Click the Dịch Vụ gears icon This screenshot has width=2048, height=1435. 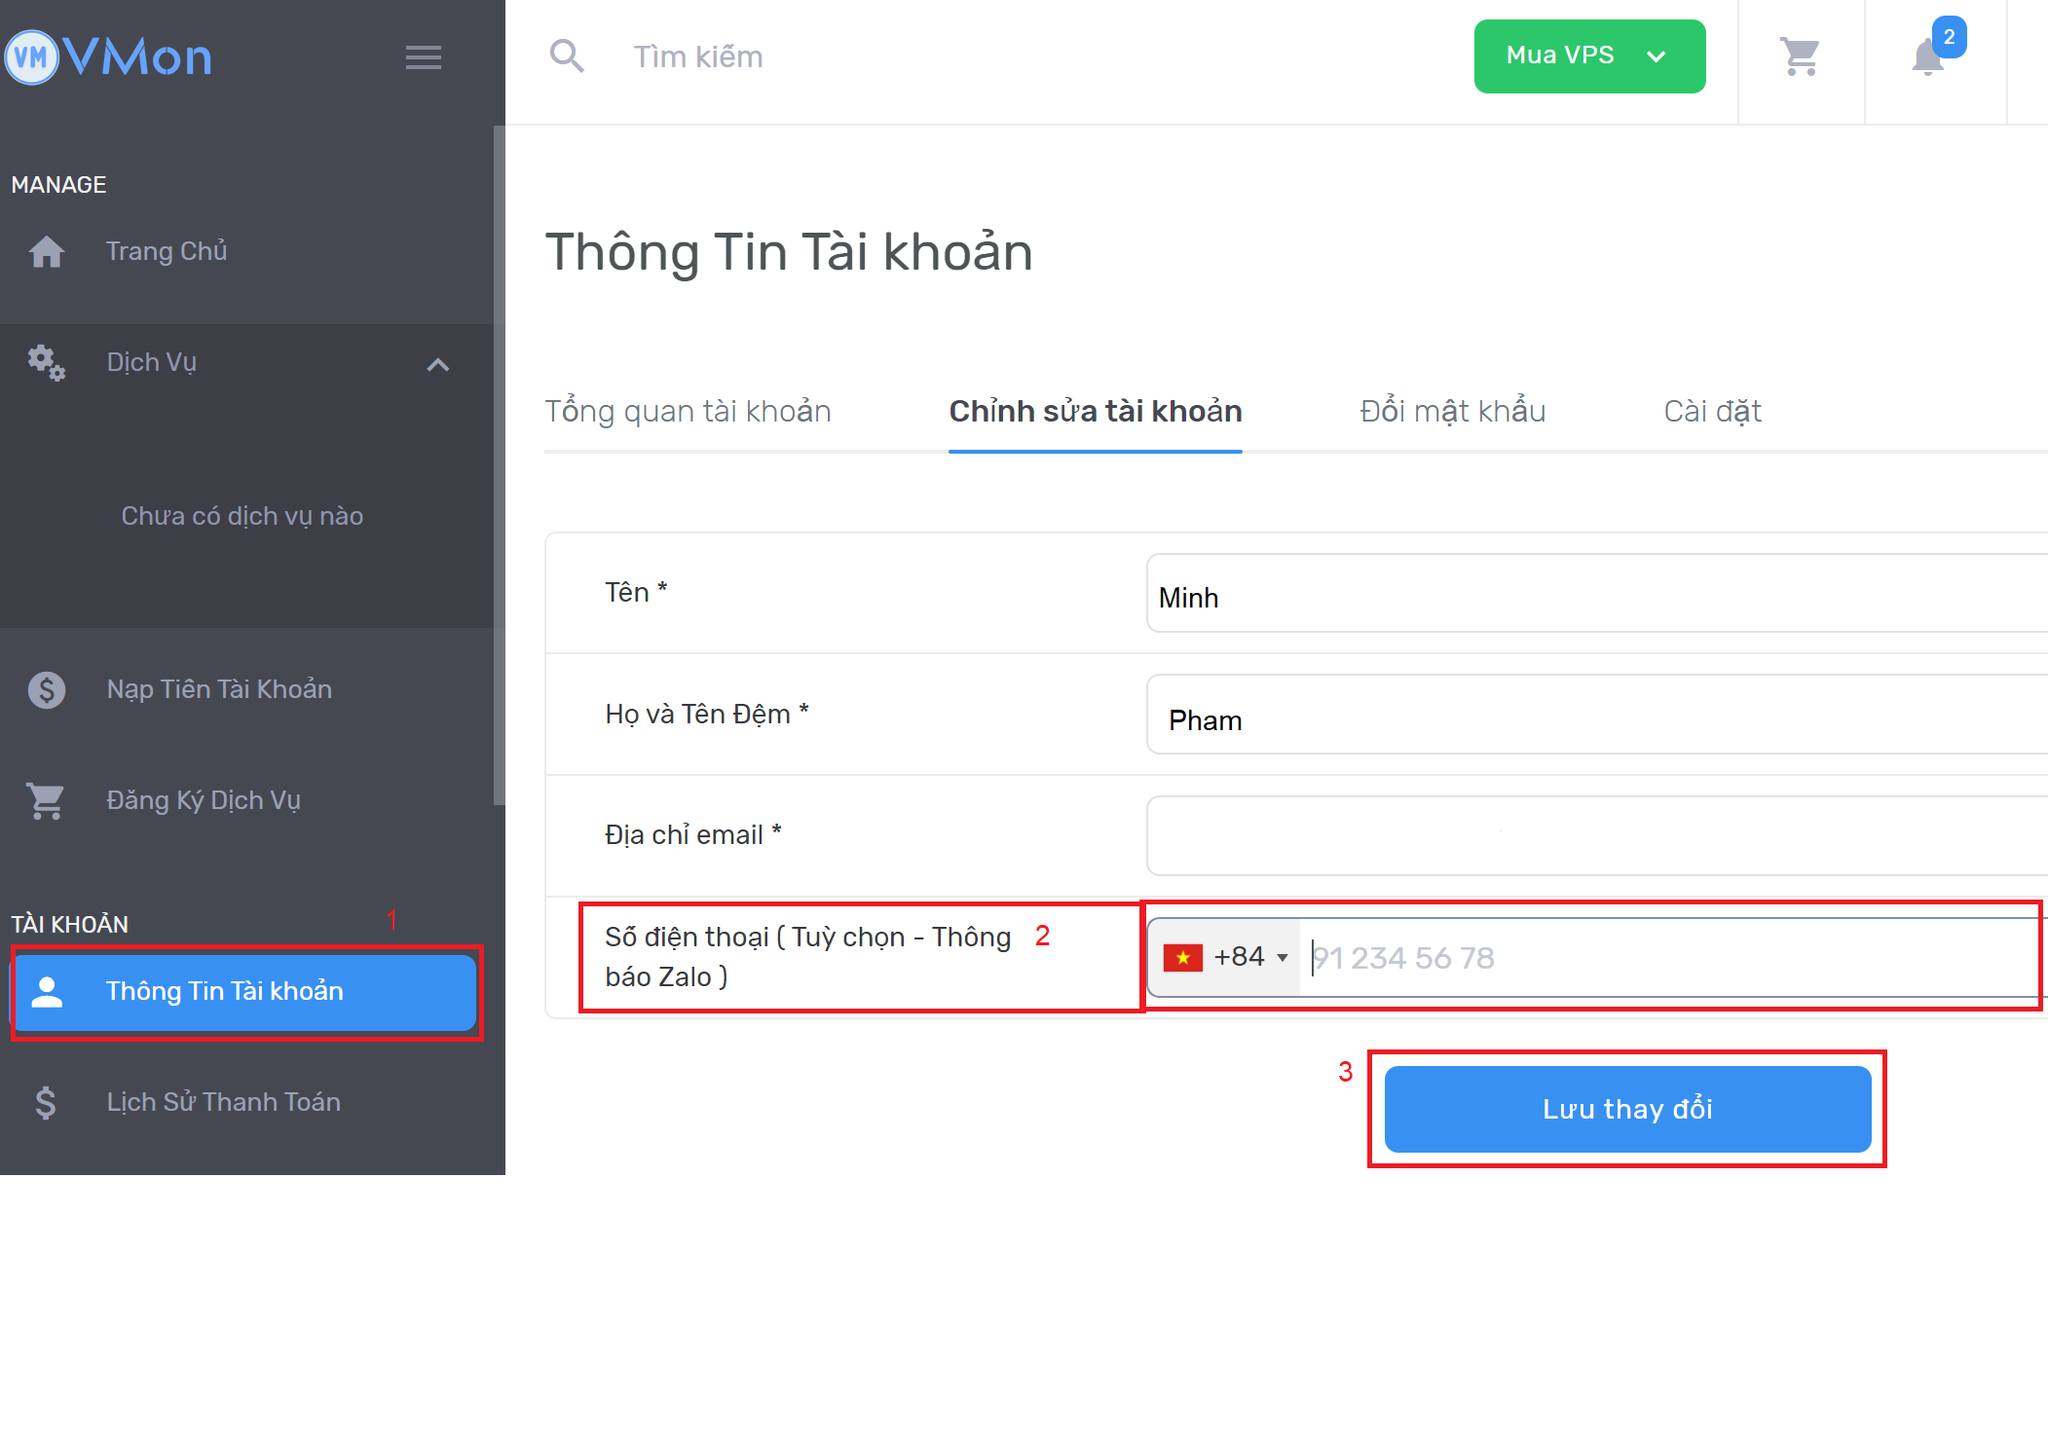pos(46,362)
